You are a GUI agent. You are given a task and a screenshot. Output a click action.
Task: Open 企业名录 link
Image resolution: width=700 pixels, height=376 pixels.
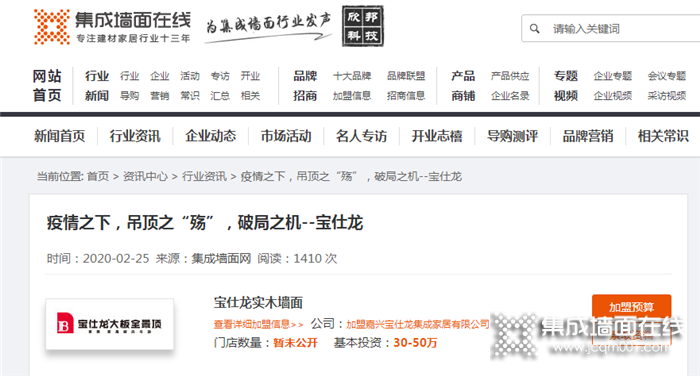[510, 96]
